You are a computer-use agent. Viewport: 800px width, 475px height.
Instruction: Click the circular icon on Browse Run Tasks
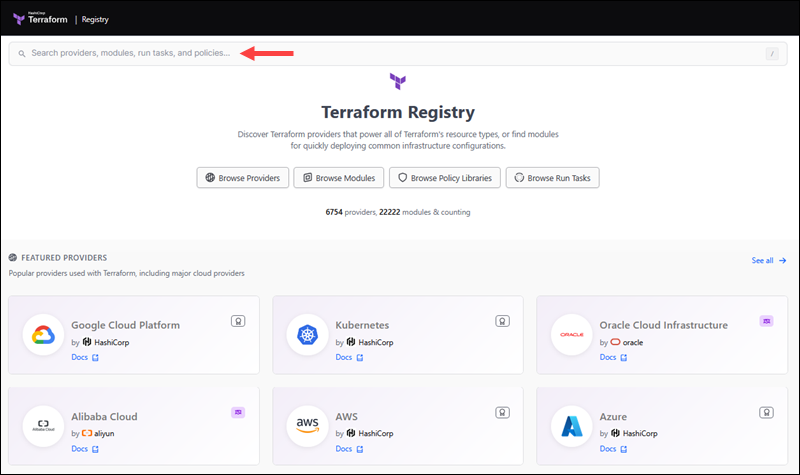[x=519, y=178]
